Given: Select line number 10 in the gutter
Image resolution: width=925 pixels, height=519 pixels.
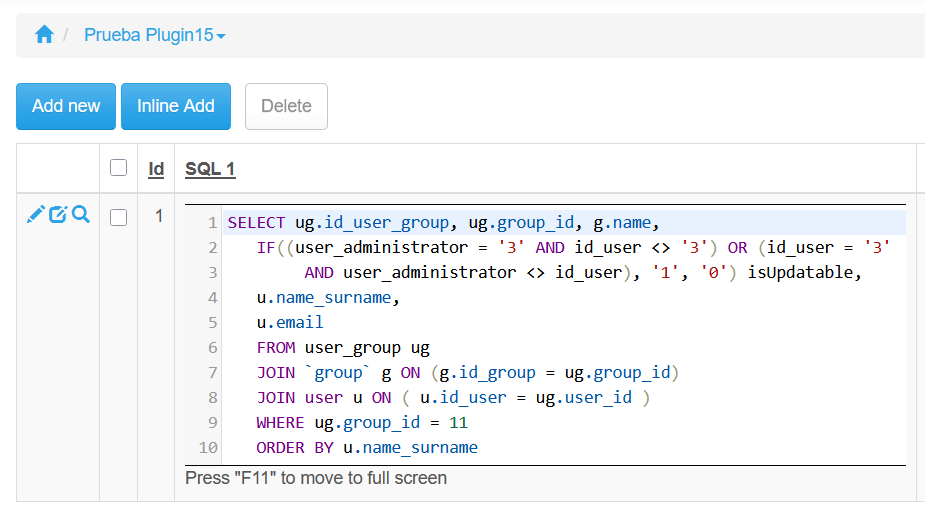Looking at the screenshot, I should [208, 448].
